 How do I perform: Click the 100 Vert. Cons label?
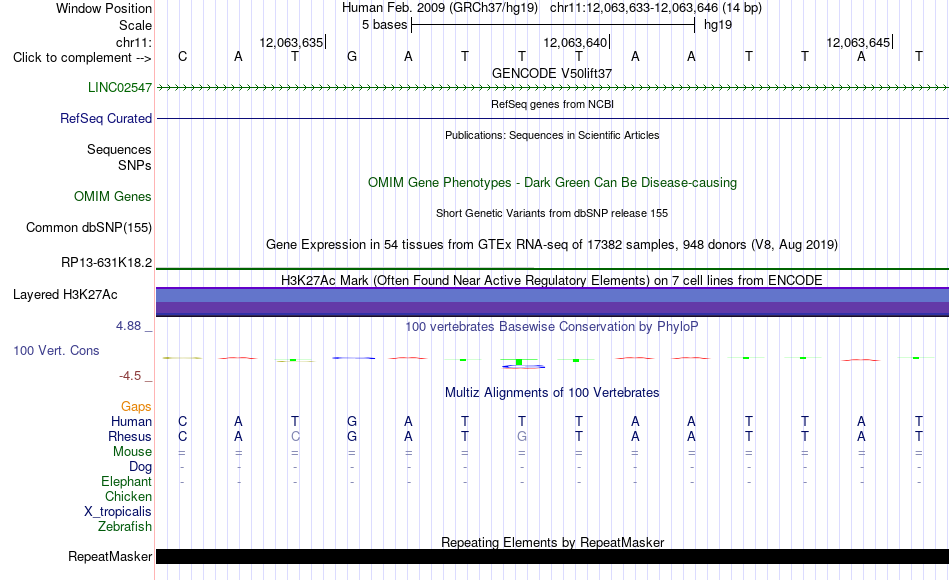56,350
